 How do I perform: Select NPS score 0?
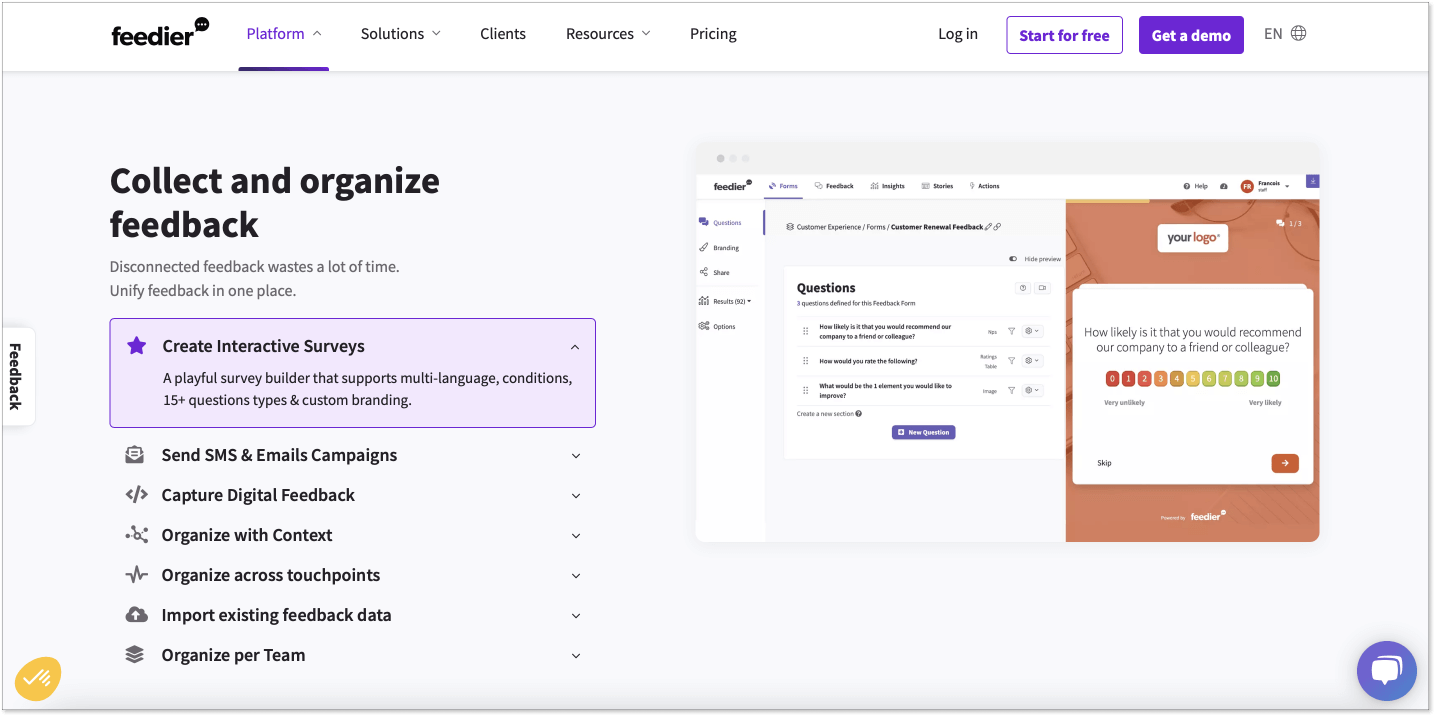pos(1112,379)
